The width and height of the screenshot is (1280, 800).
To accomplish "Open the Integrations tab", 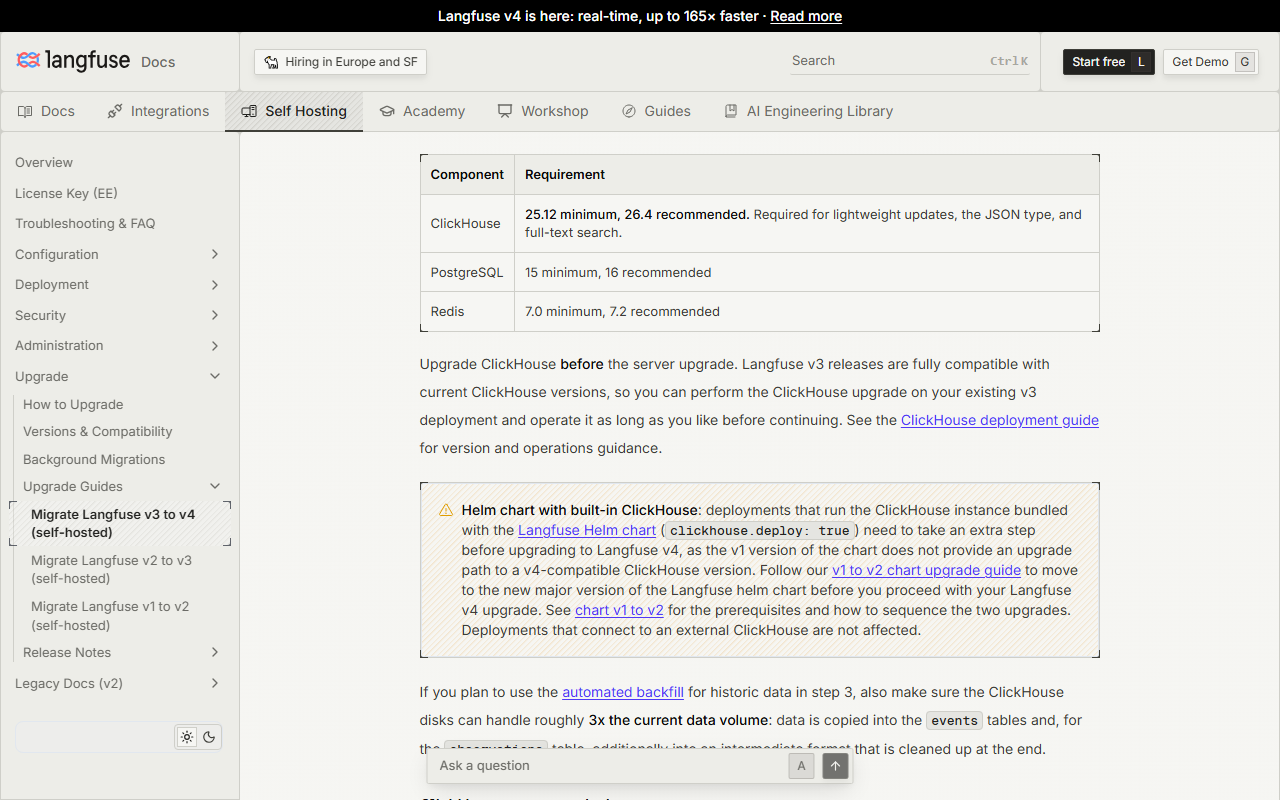I will point(158,111).
